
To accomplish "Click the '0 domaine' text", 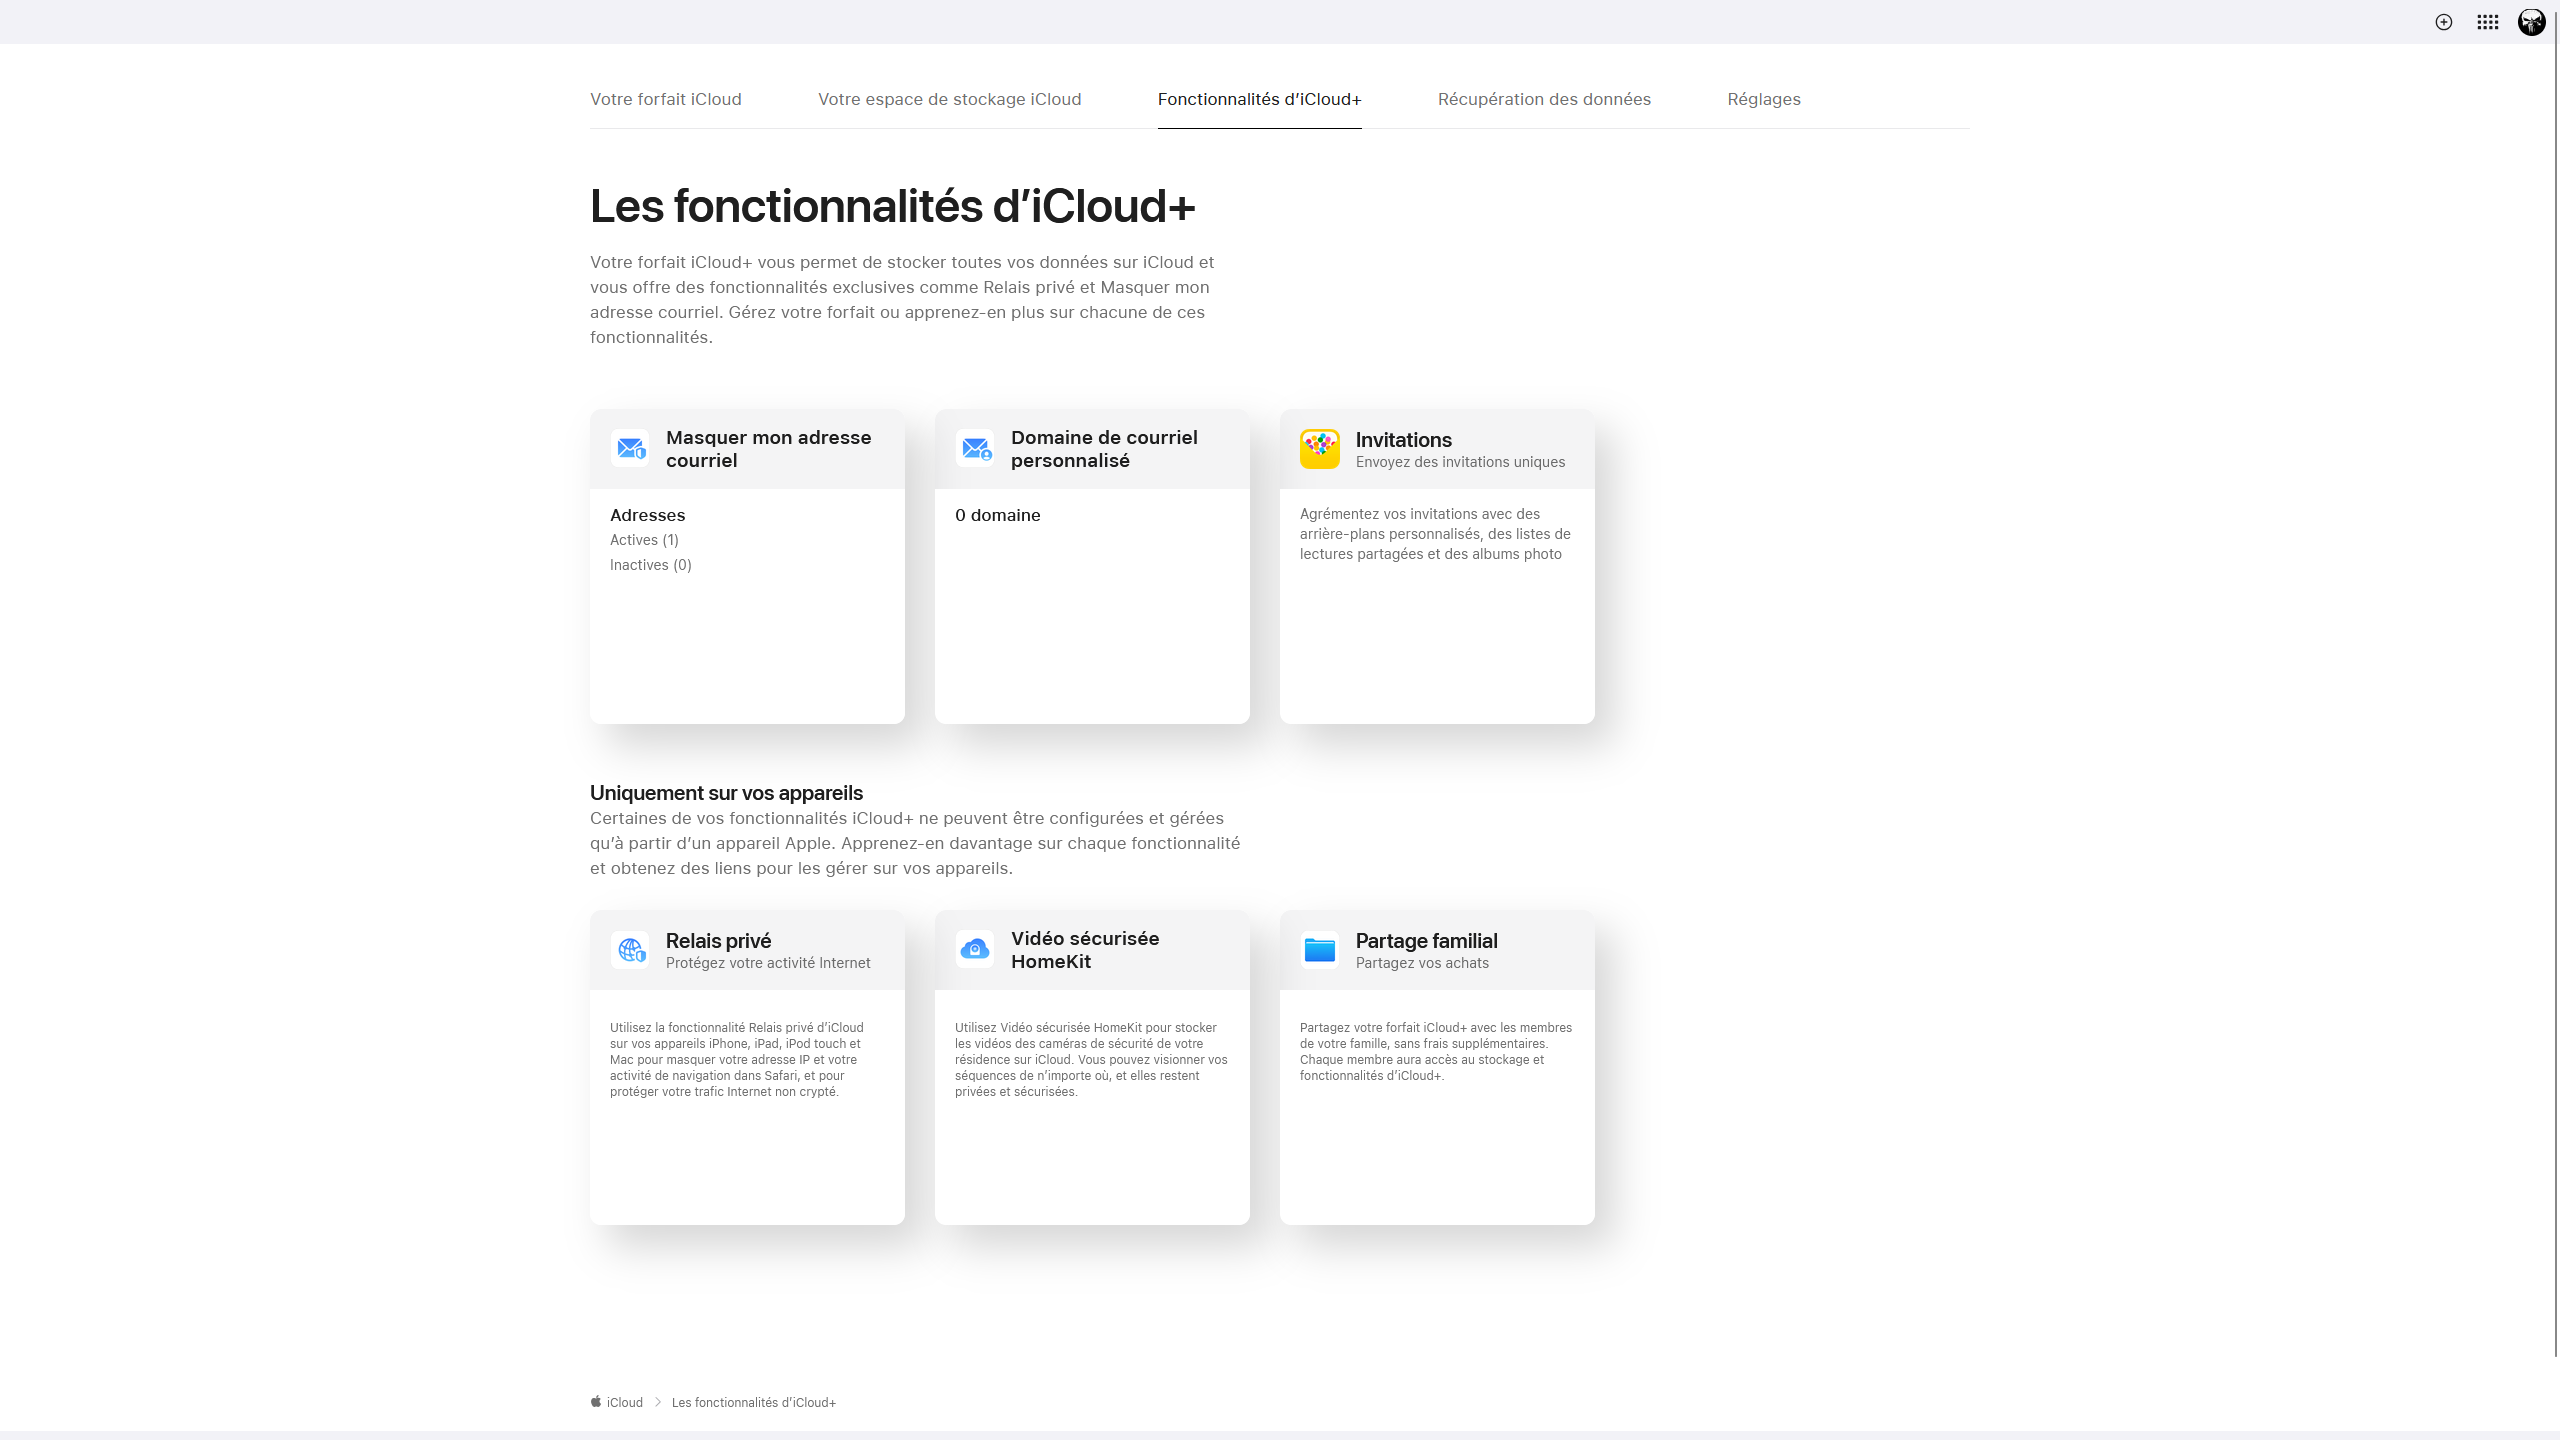I will [997, 515].
